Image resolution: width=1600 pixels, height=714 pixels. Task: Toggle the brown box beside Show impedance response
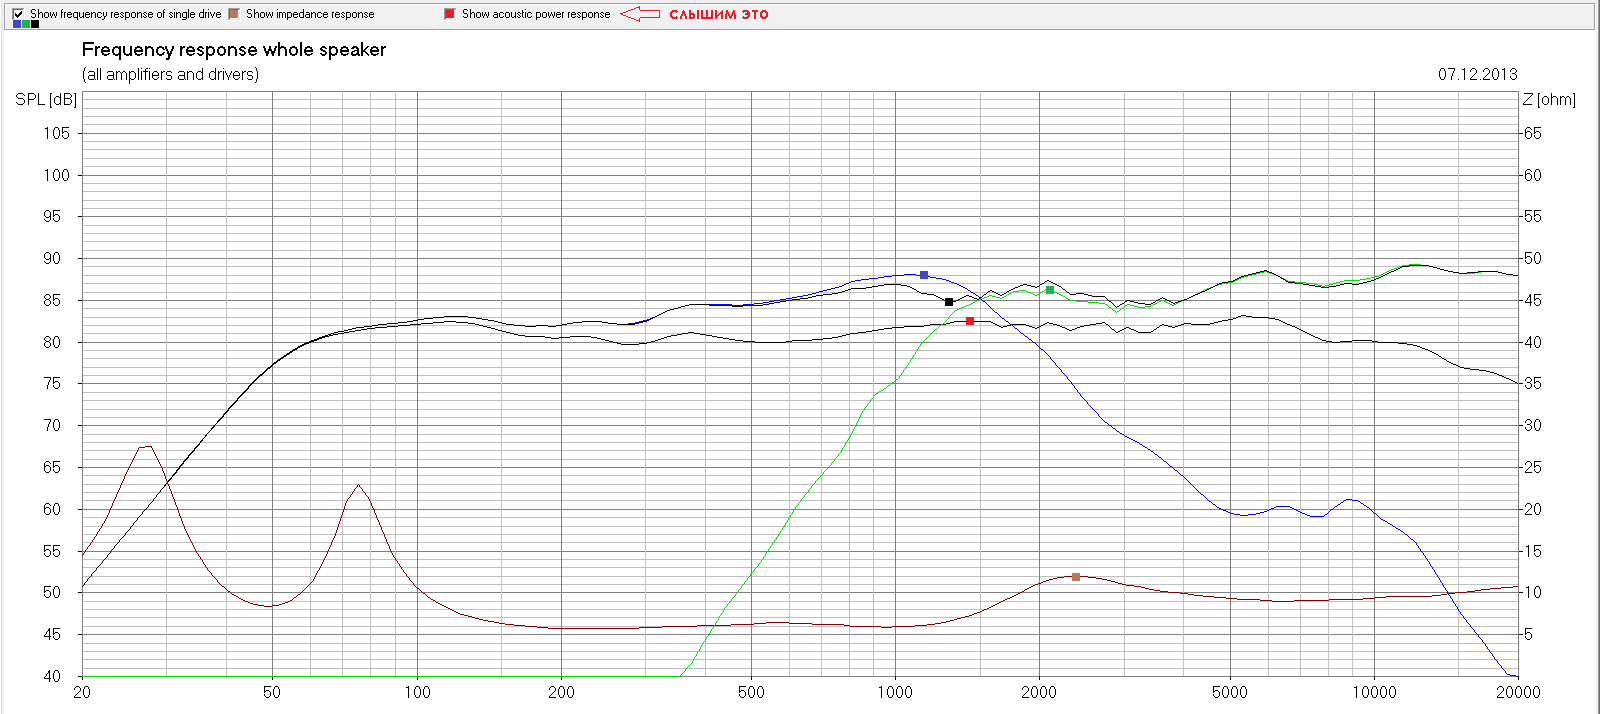coord(234,14)
